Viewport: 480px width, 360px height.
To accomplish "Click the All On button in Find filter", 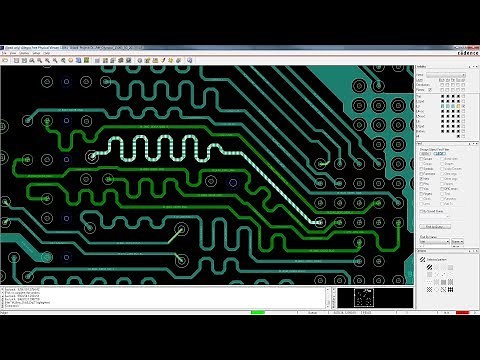I will [425, 154].
